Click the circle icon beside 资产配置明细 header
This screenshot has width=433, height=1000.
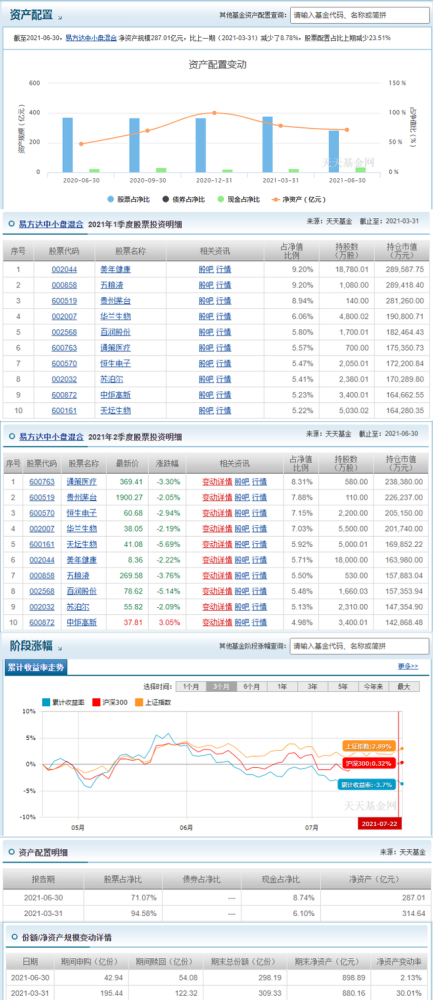pos(12,851)
